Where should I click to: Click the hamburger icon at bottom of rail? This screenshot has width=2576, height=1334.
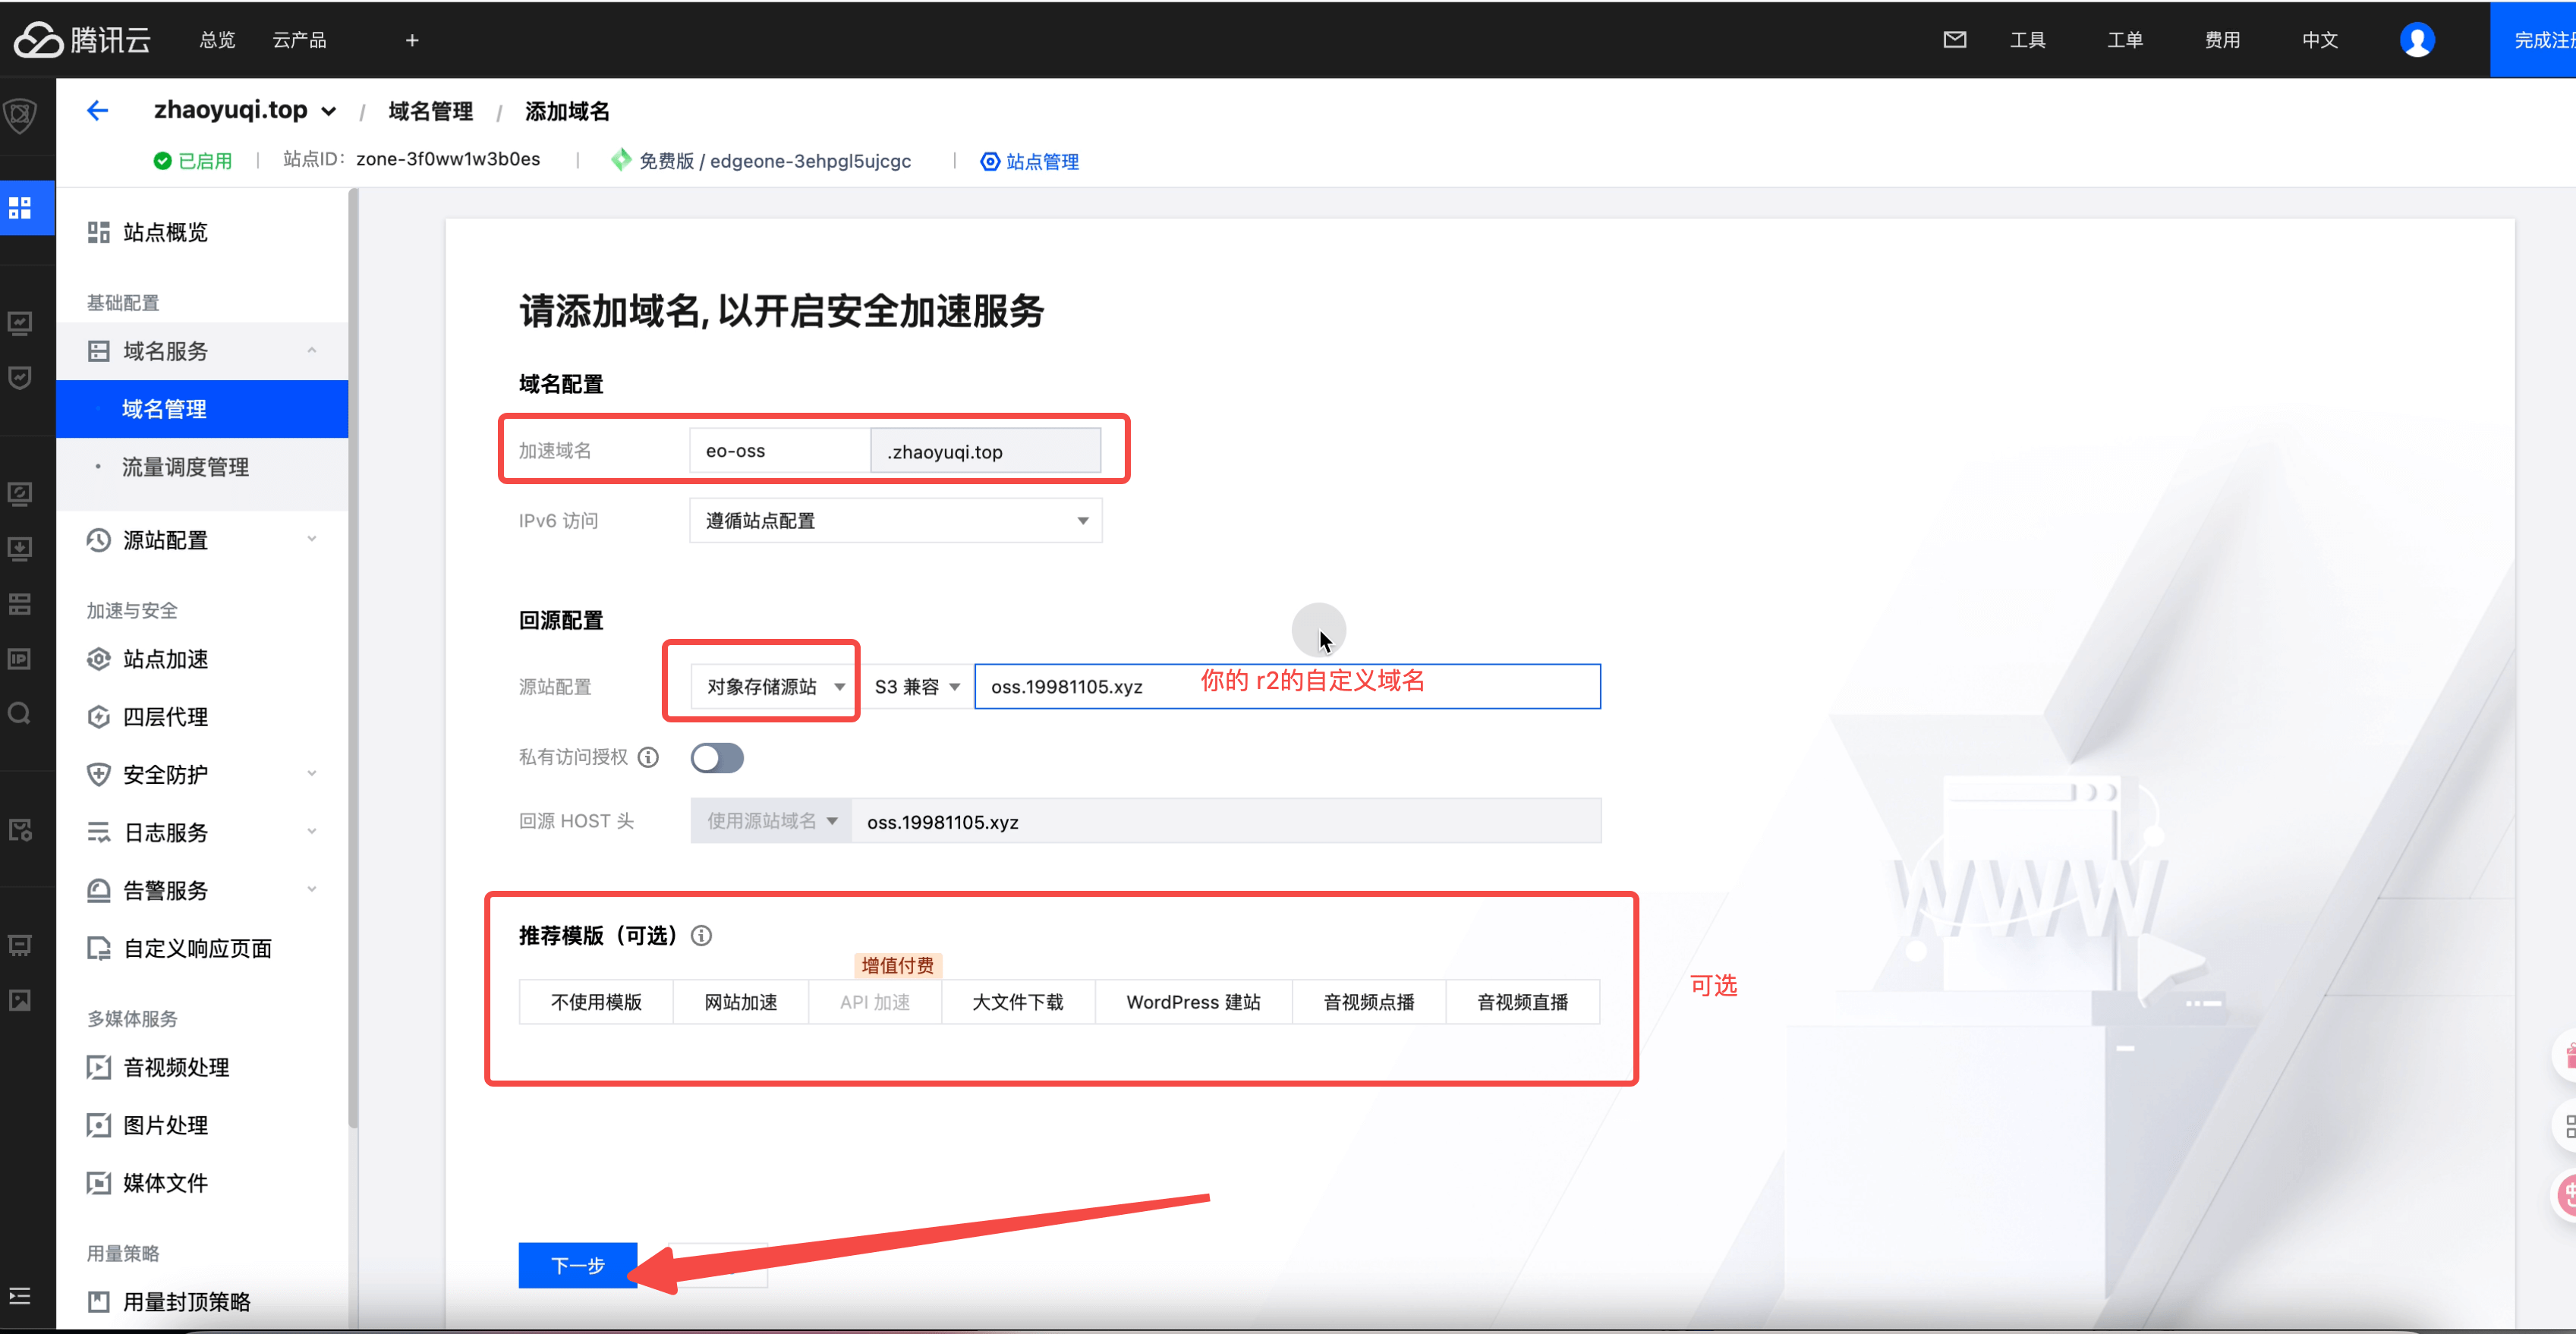point(20,1296)
